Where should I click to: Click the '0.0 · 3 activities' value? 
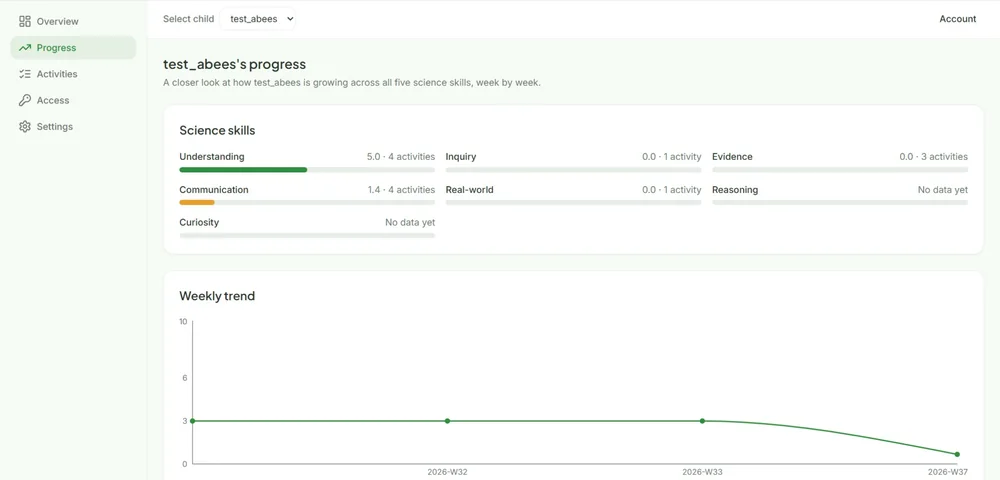tap(934, 157)
